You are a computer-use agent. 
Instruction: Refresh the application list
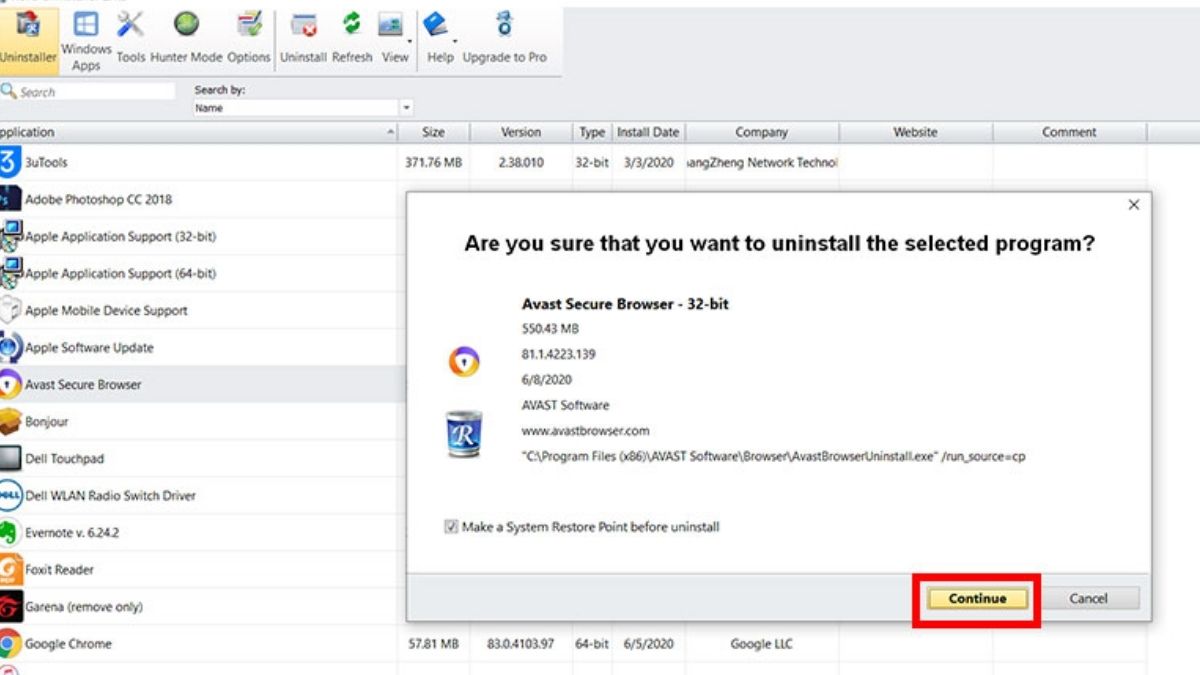coord(352,40)
